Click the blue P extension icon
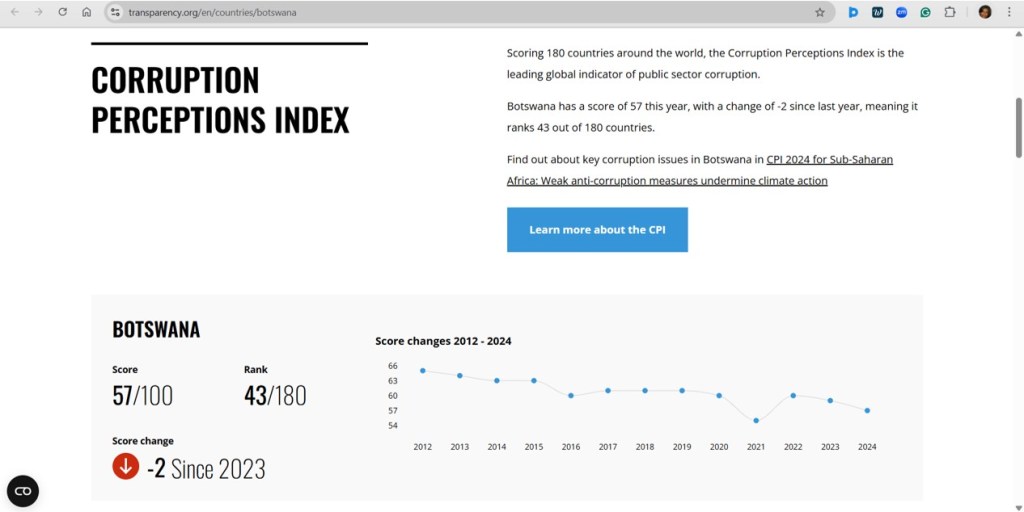Image resolution: width=1024 pixels, height=512 pixels. point(854,12)
